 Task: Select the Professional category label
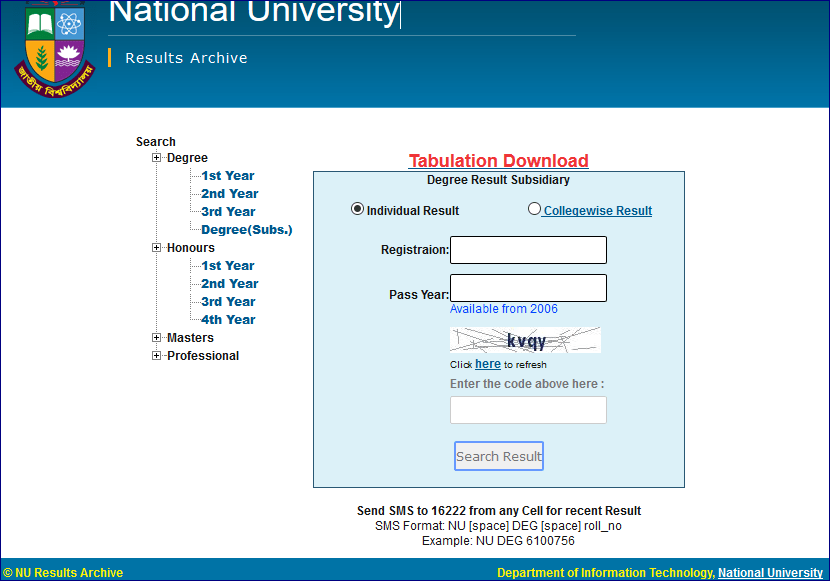(203, 356)
